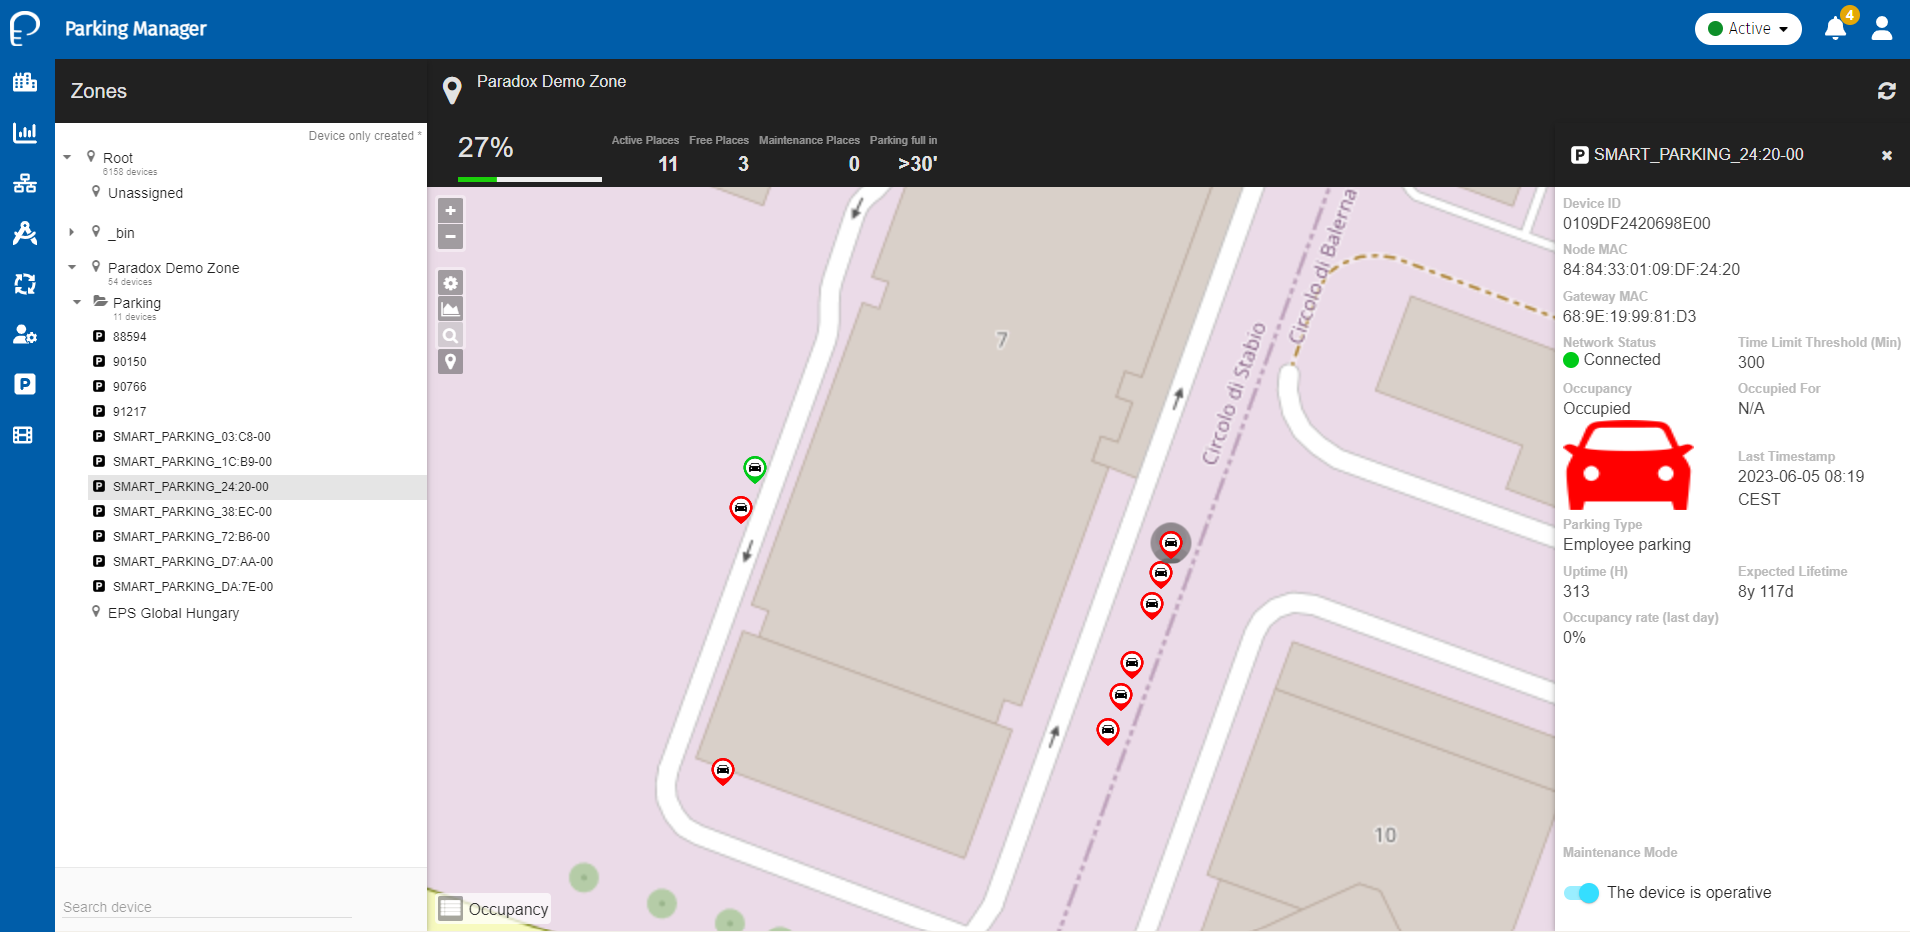
Task: Toggle the Occupancy map layer
Action: pyautogui.click(x=451, y=908)
